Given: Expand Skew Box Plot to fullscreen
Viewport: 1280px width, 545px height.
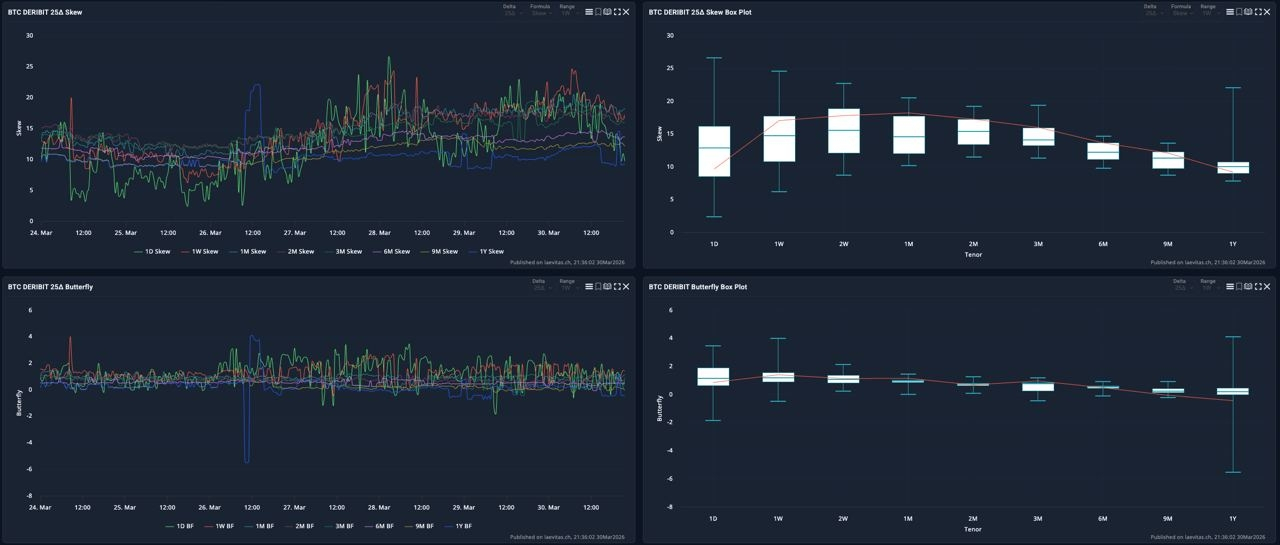Looking at the screenshot, I should point(1258,12).
